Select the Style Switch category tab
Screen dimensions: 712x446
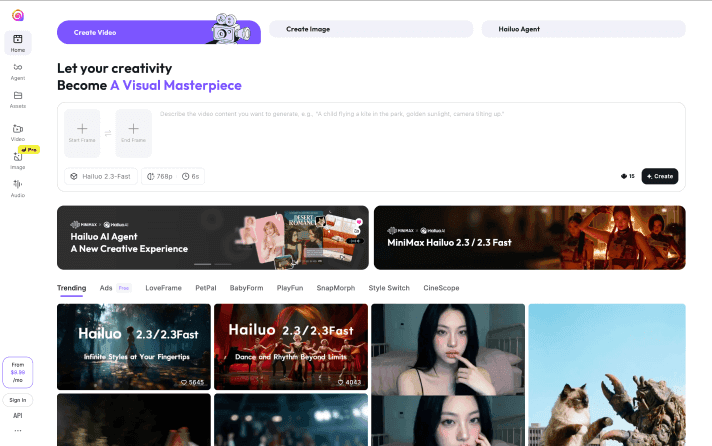click(x=389, y=288)
